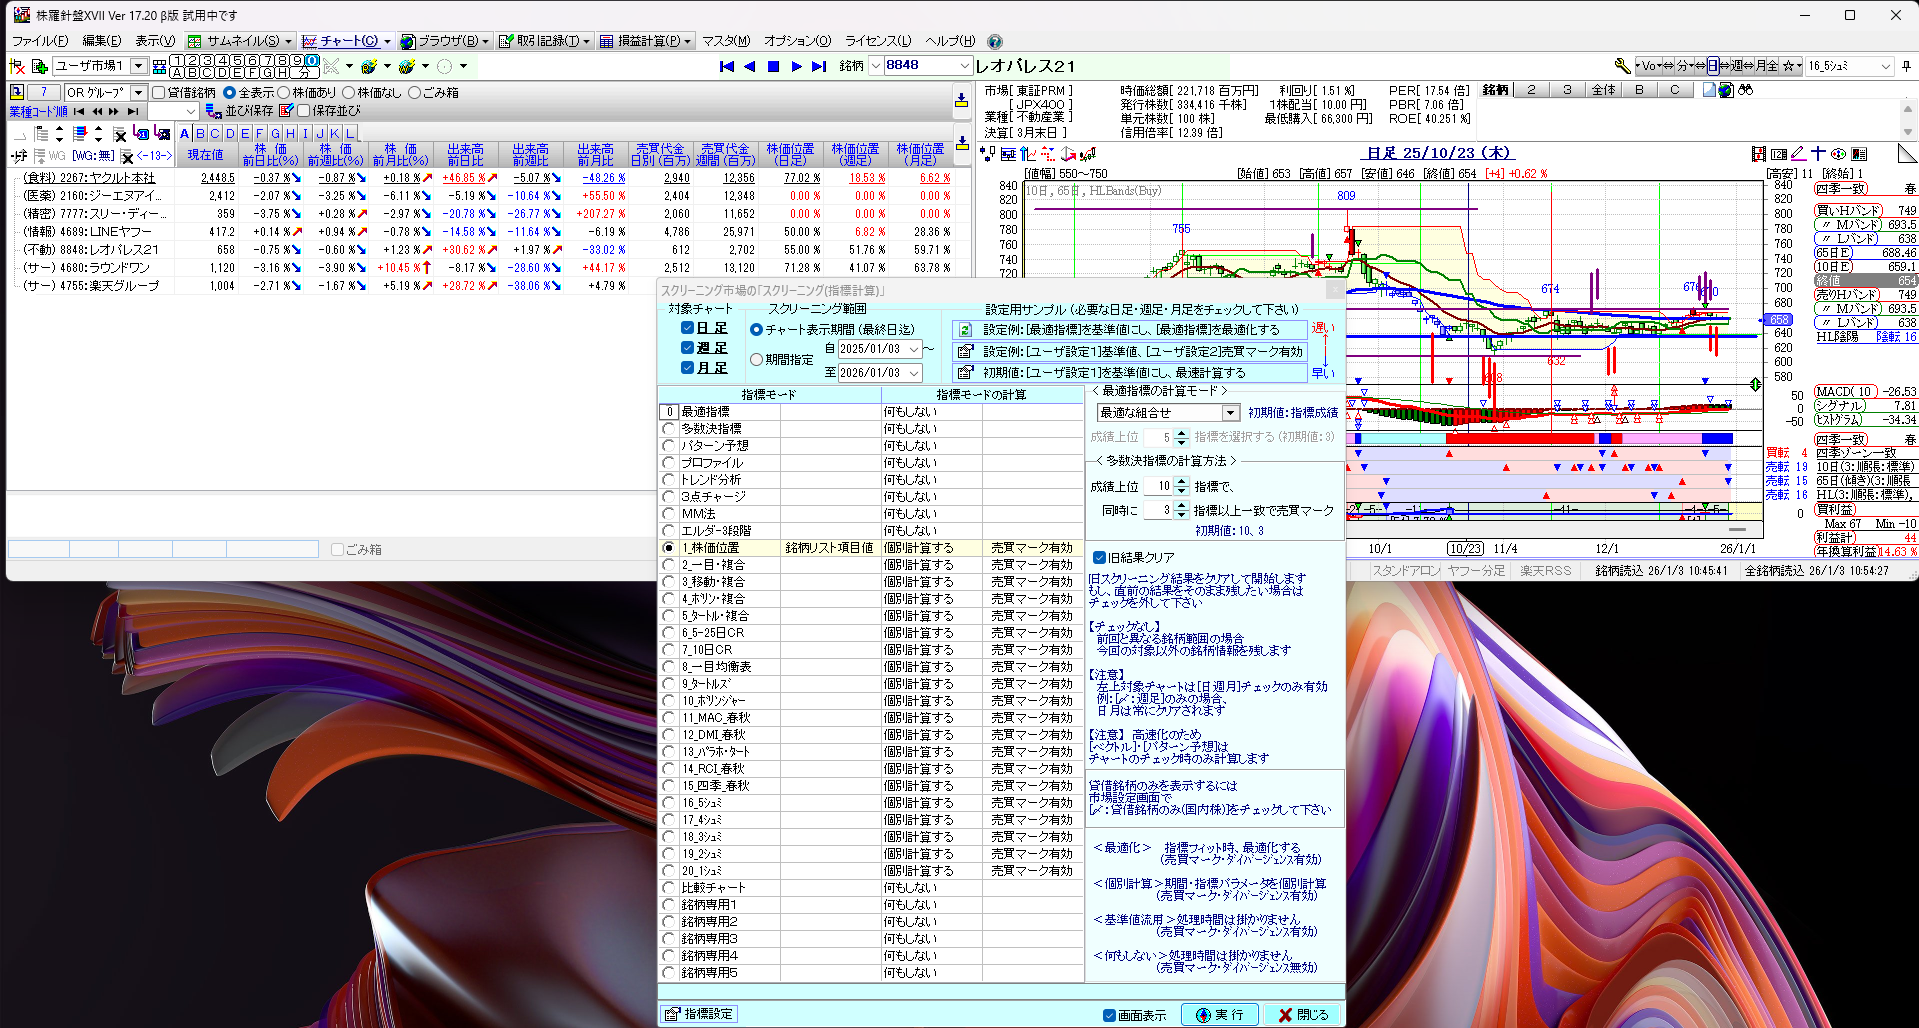
Task: Expand the ユーザ市場1 combo box
Action: [x=138, y=66]
